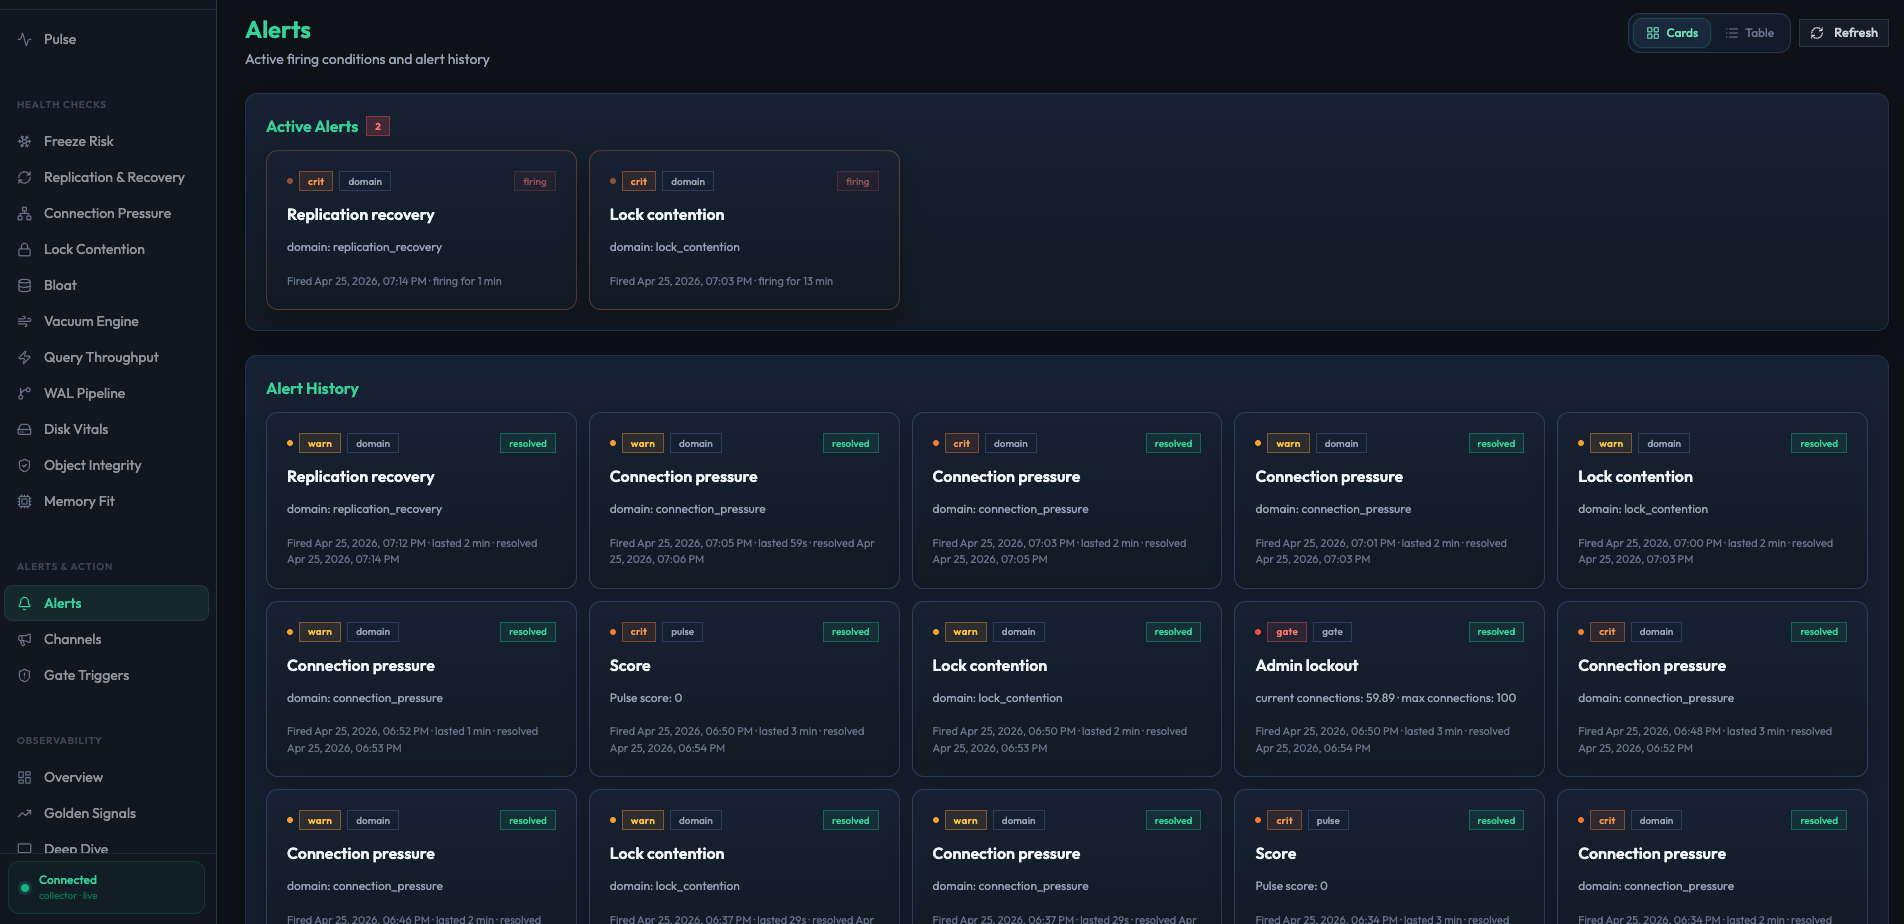Click the green Connected status dot

(25, 887)
